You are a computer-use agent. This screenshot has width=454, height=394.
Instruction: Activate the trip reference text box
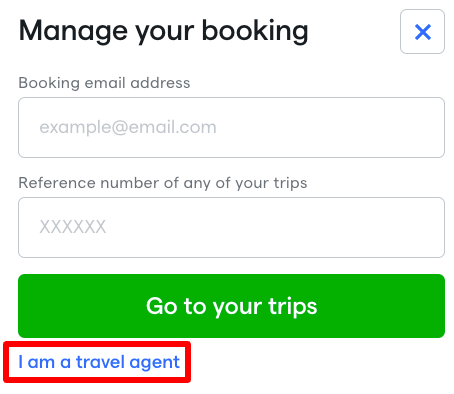pyautogui.click(x=231, y=227)
